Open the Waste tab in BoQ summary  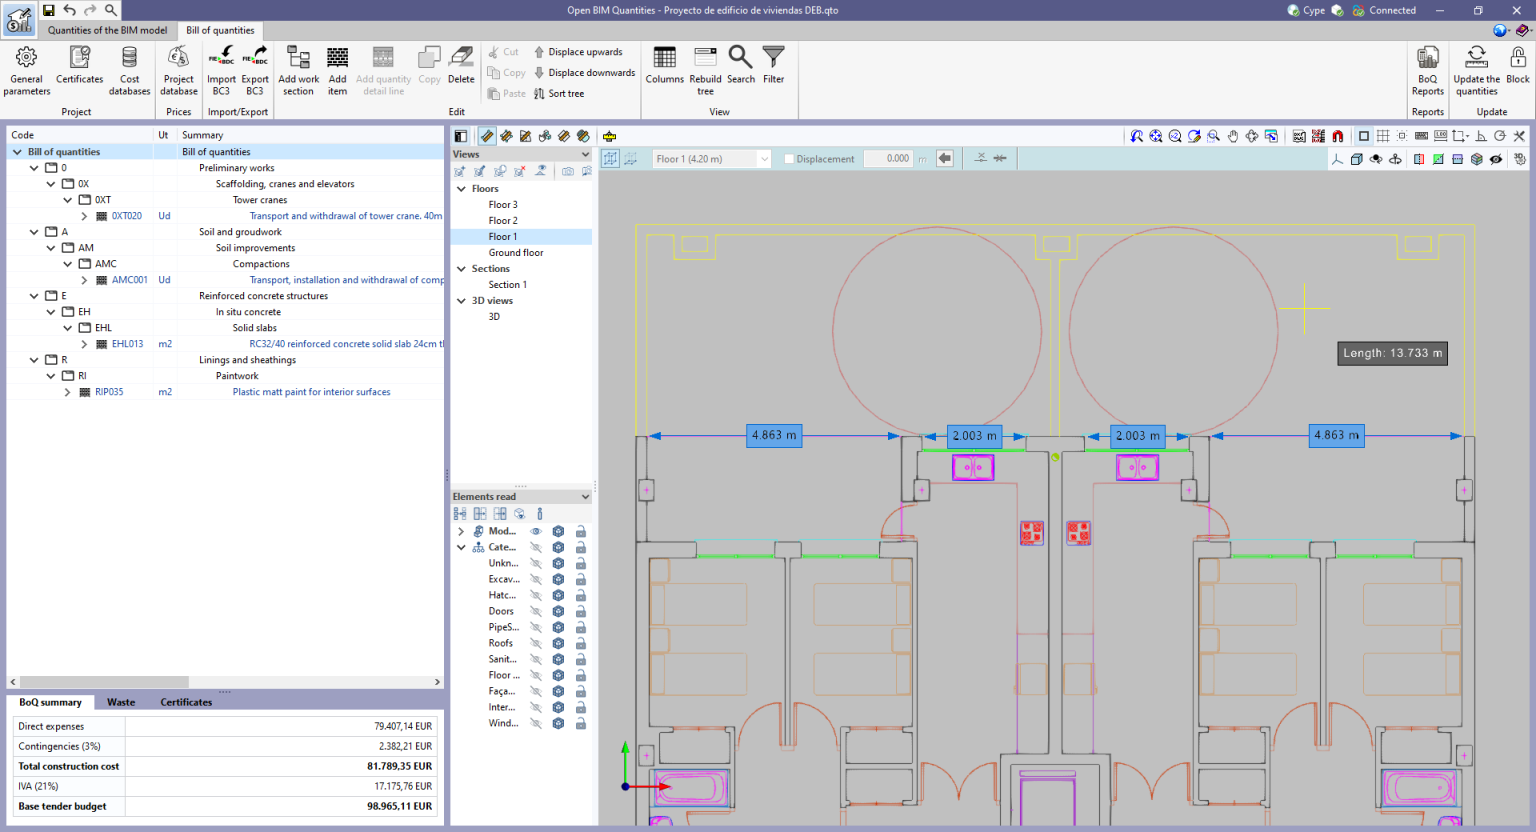(121, 702)
